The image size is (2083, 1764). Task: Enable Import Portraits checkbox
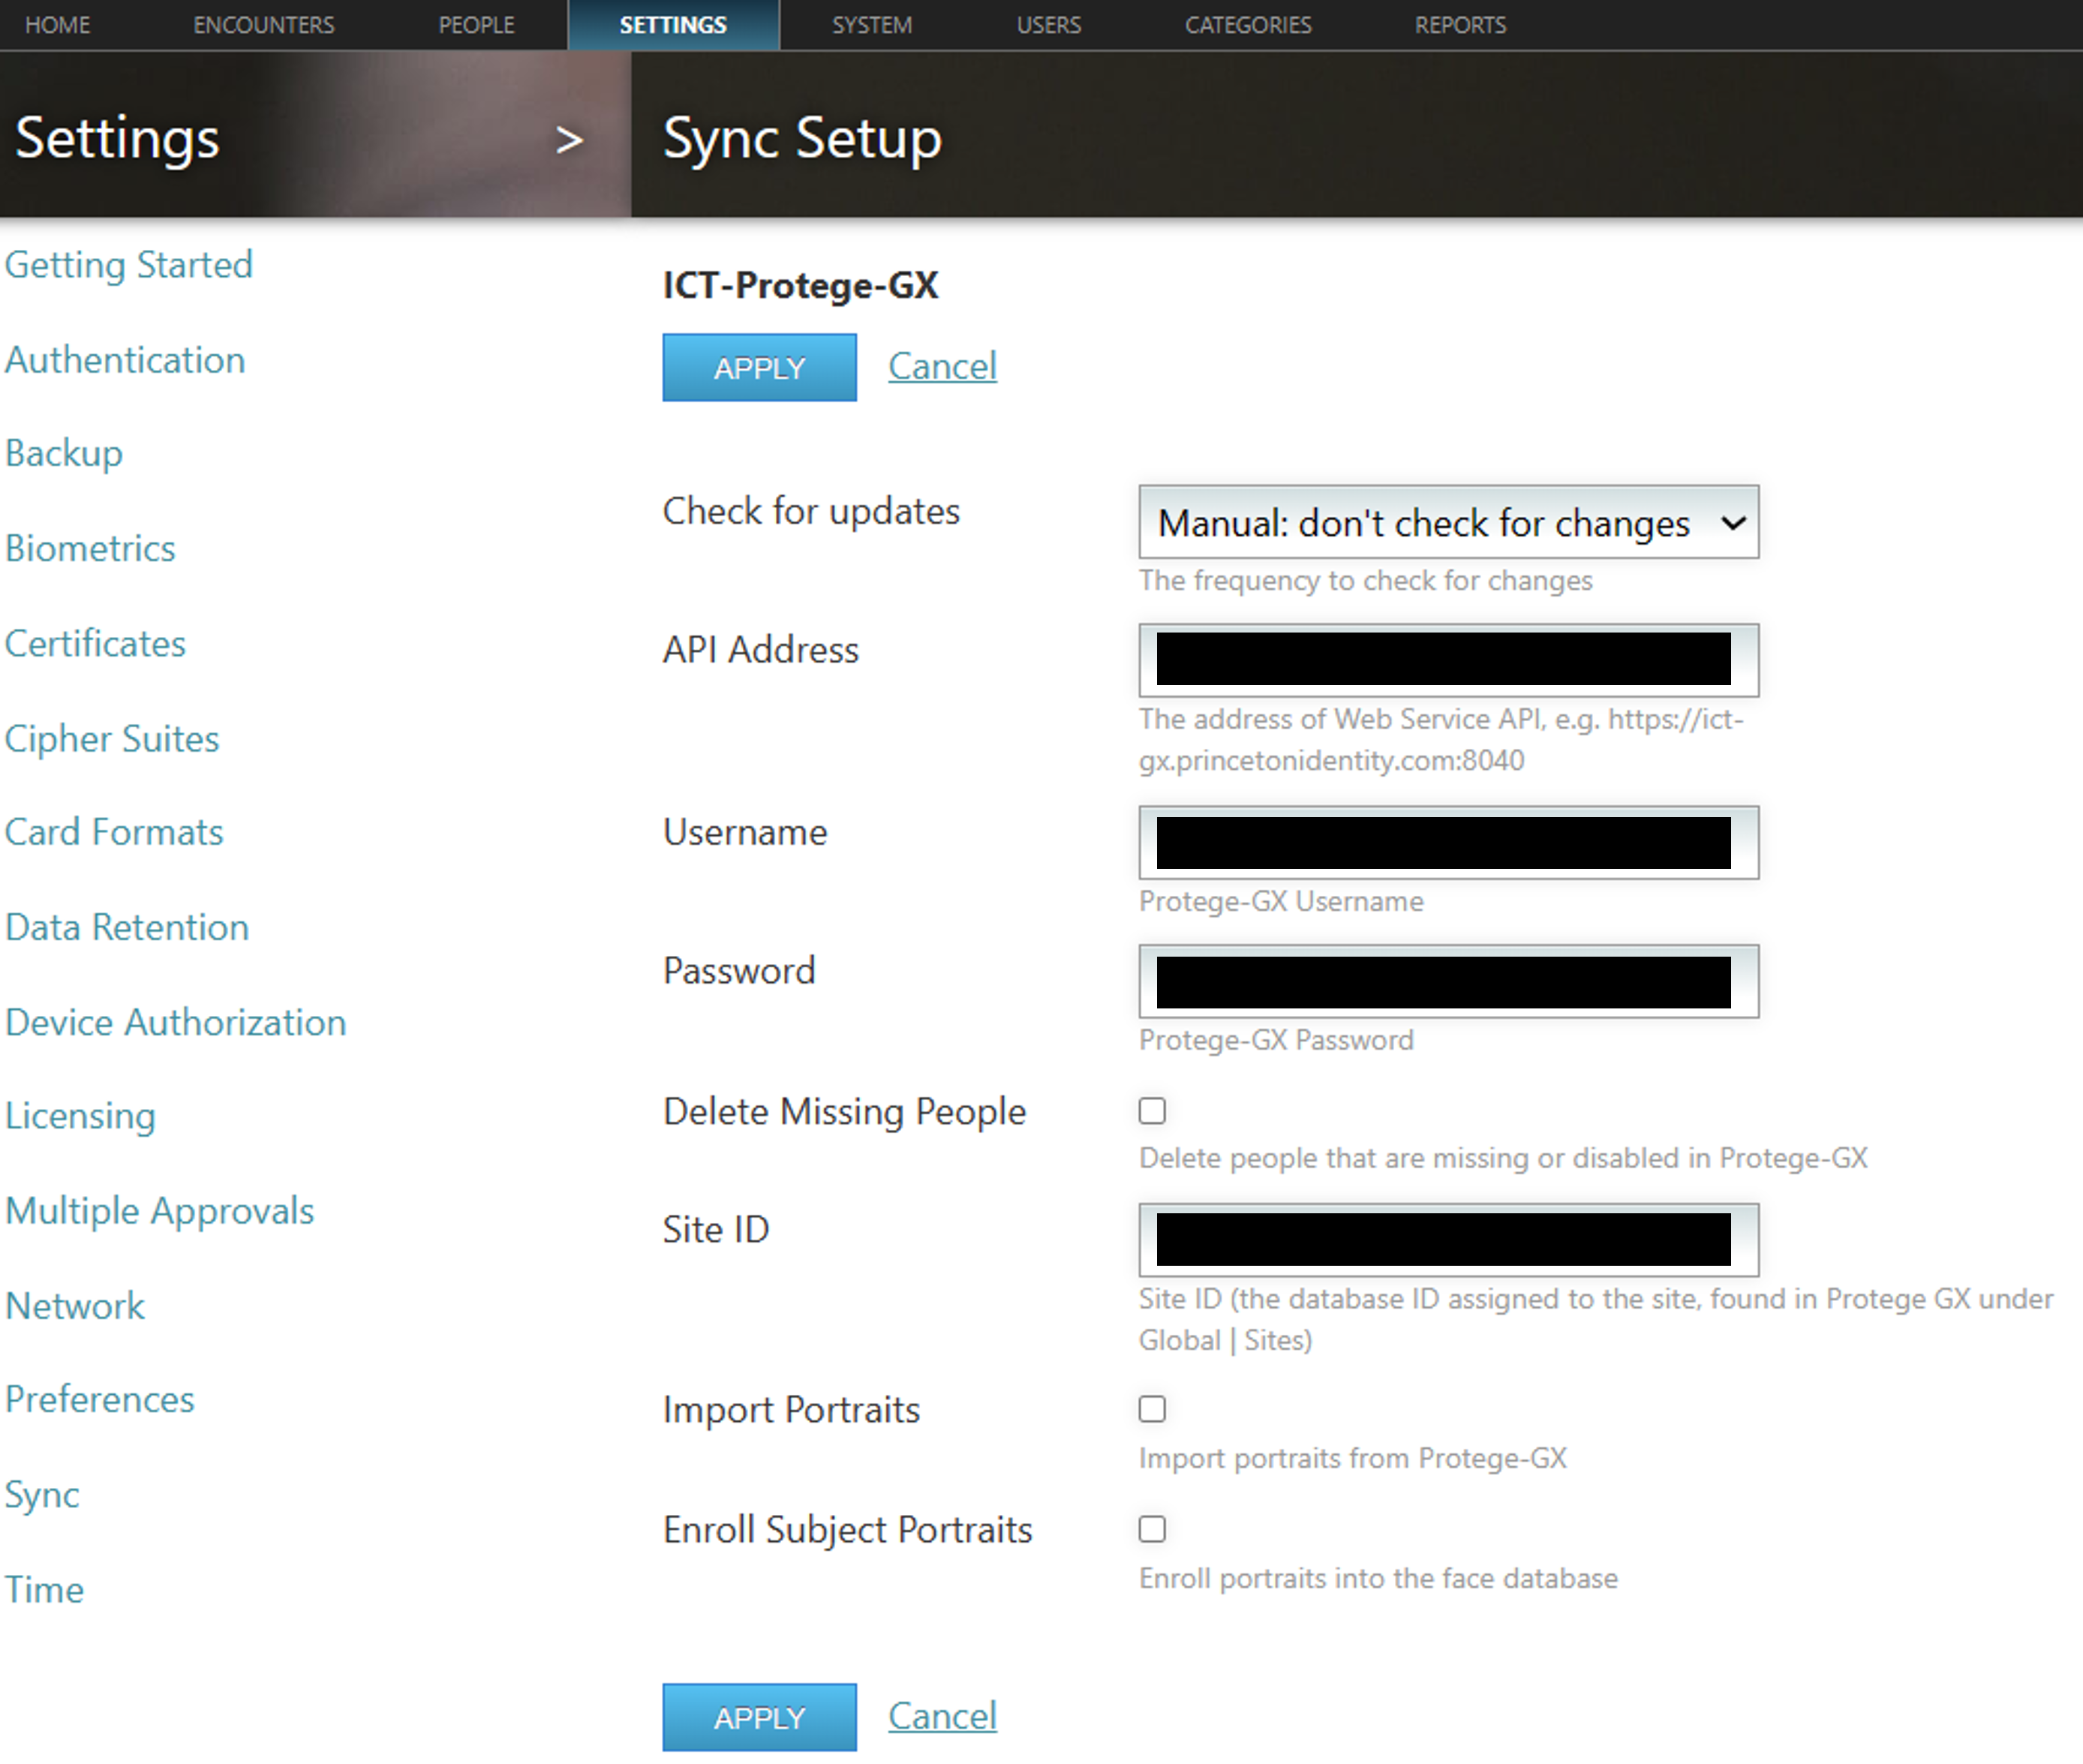[1152, 1409]
